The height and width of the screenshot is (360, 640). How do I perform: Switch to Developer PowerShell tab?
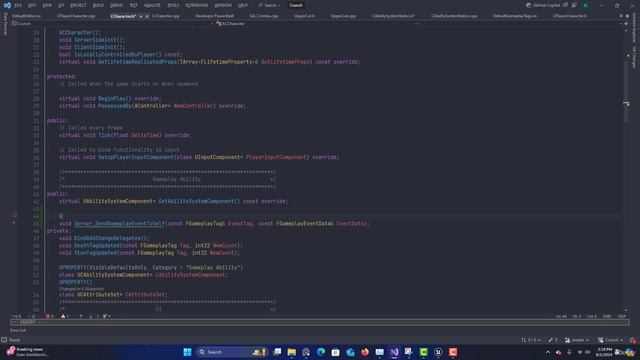click(x=214, y=16)
